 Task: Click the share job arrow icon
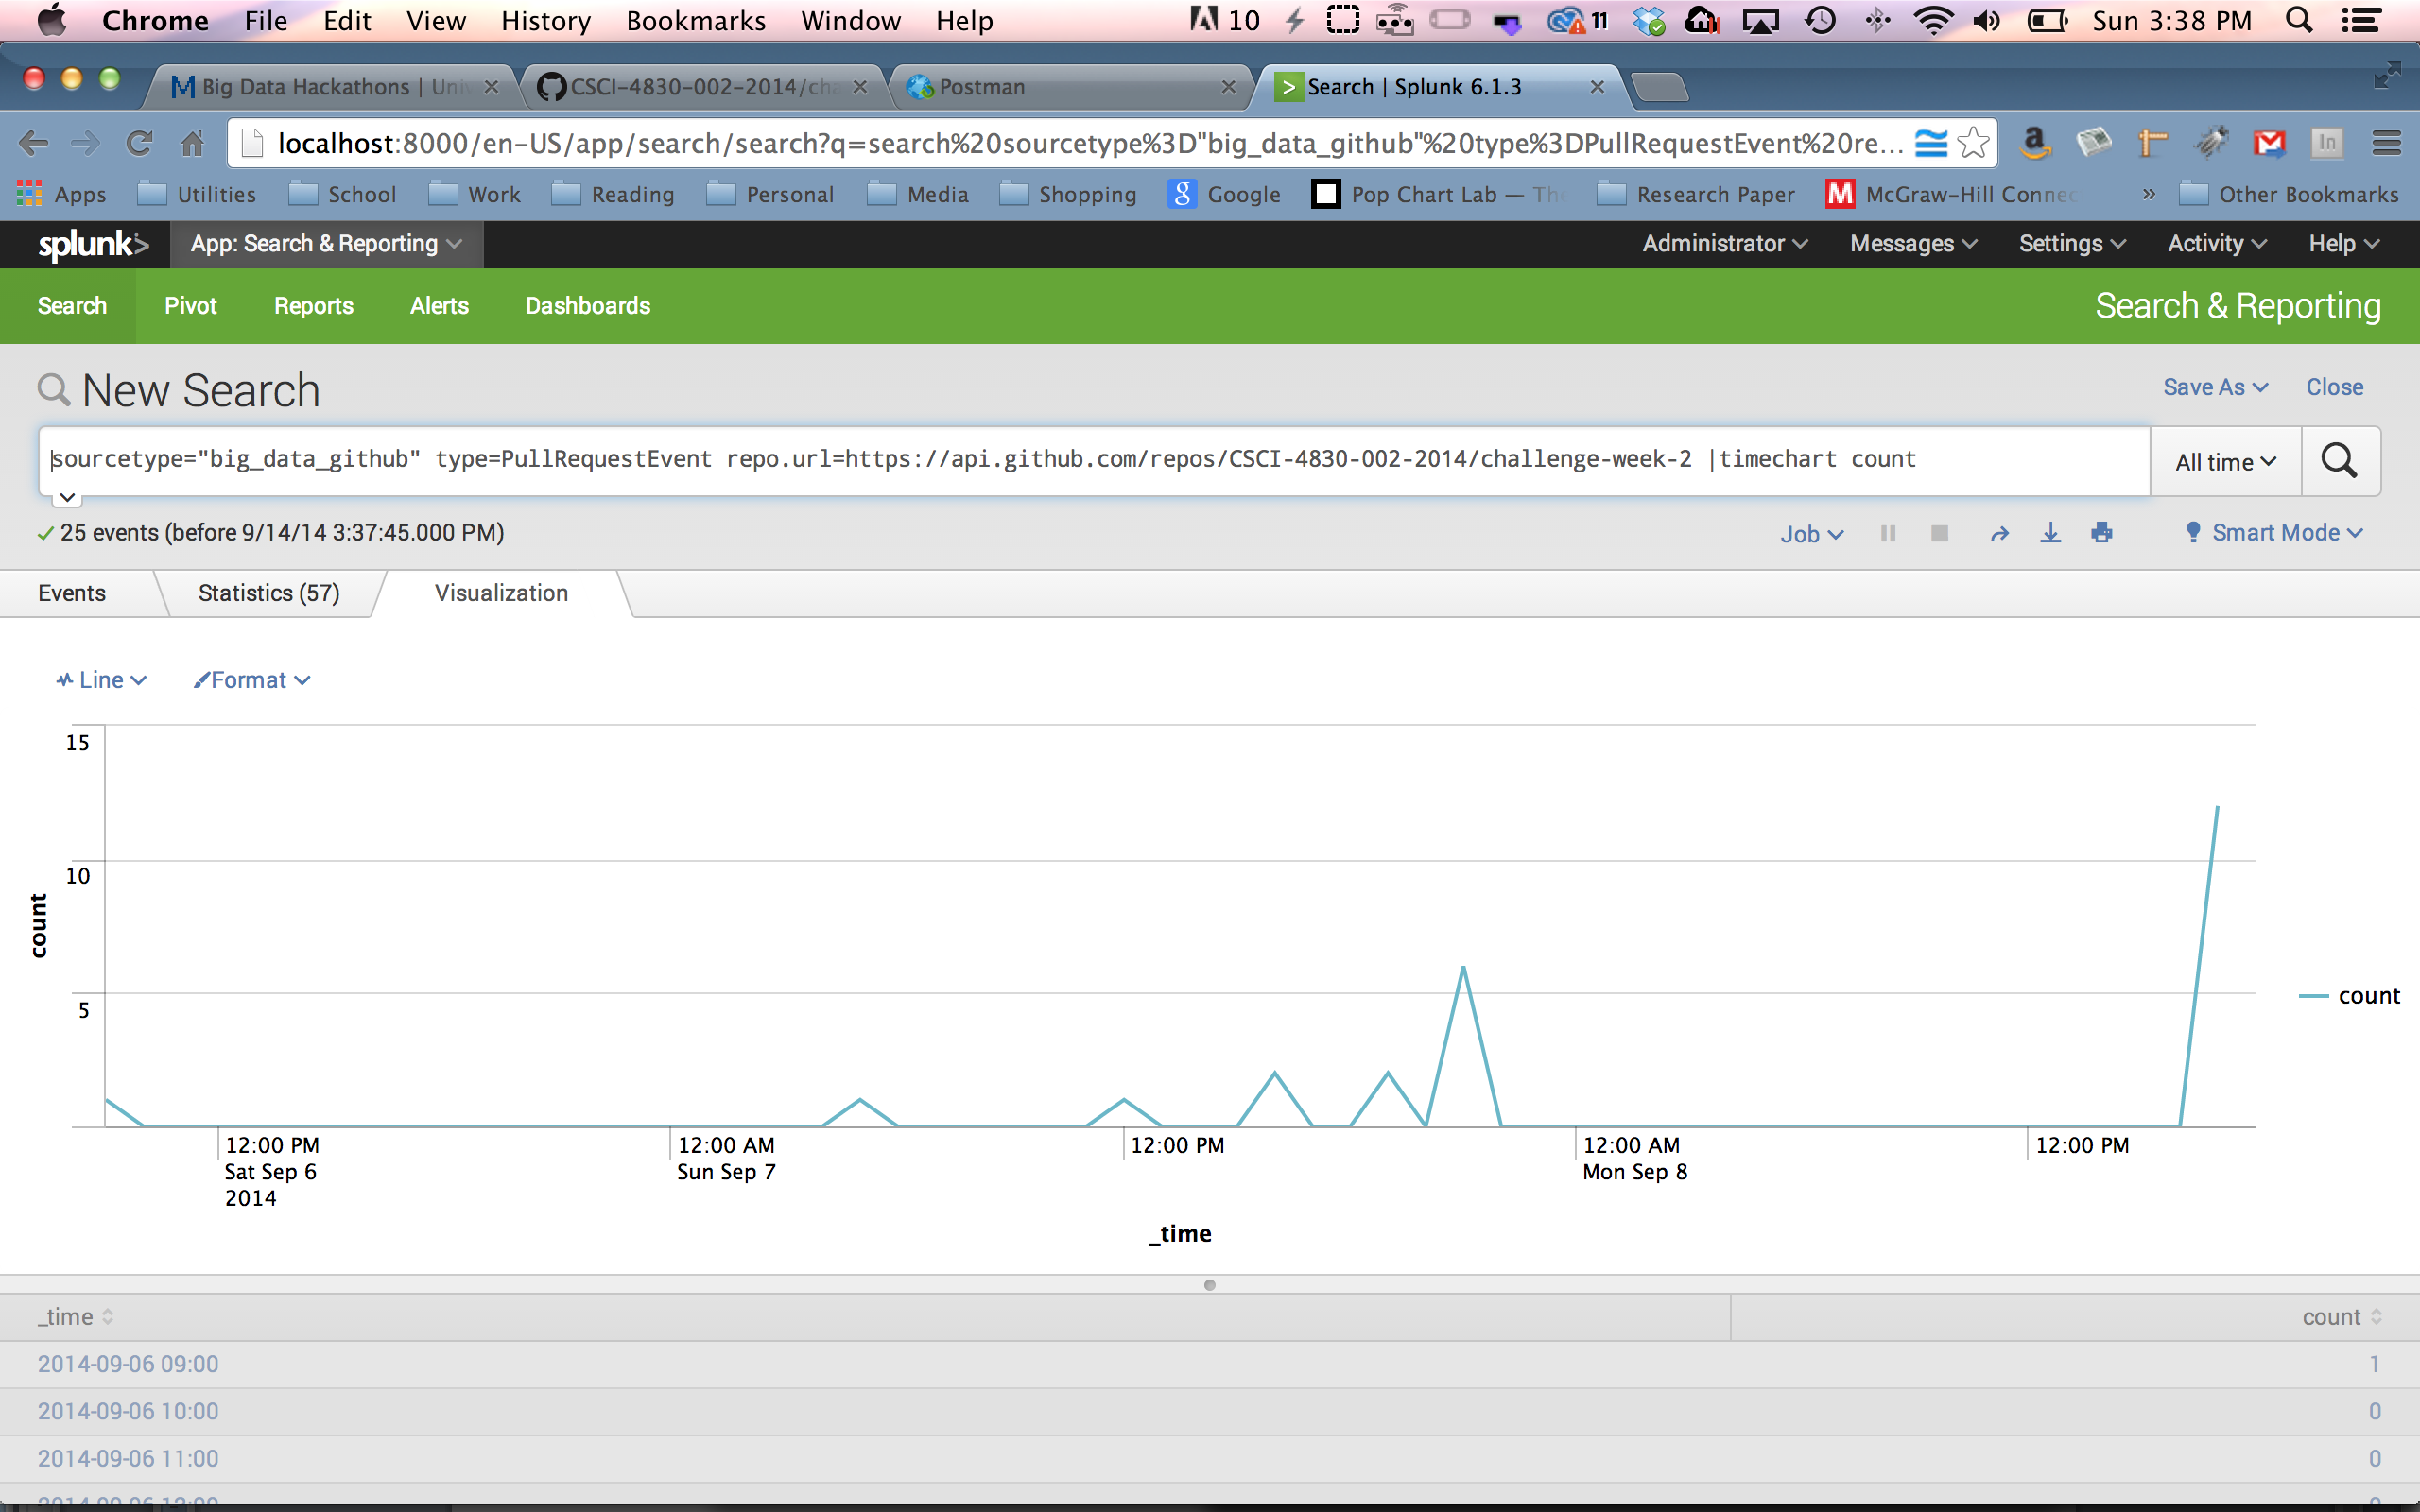(x=1999, y=533)
